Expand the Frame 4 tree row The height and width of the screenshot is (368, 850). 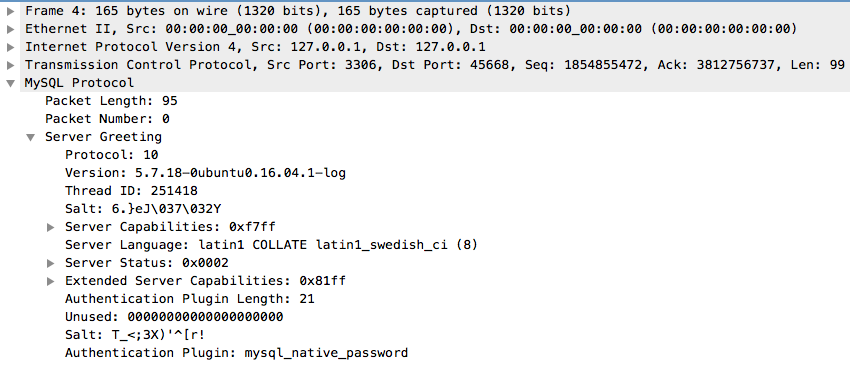pyautogui.click(x=10, y=11)
